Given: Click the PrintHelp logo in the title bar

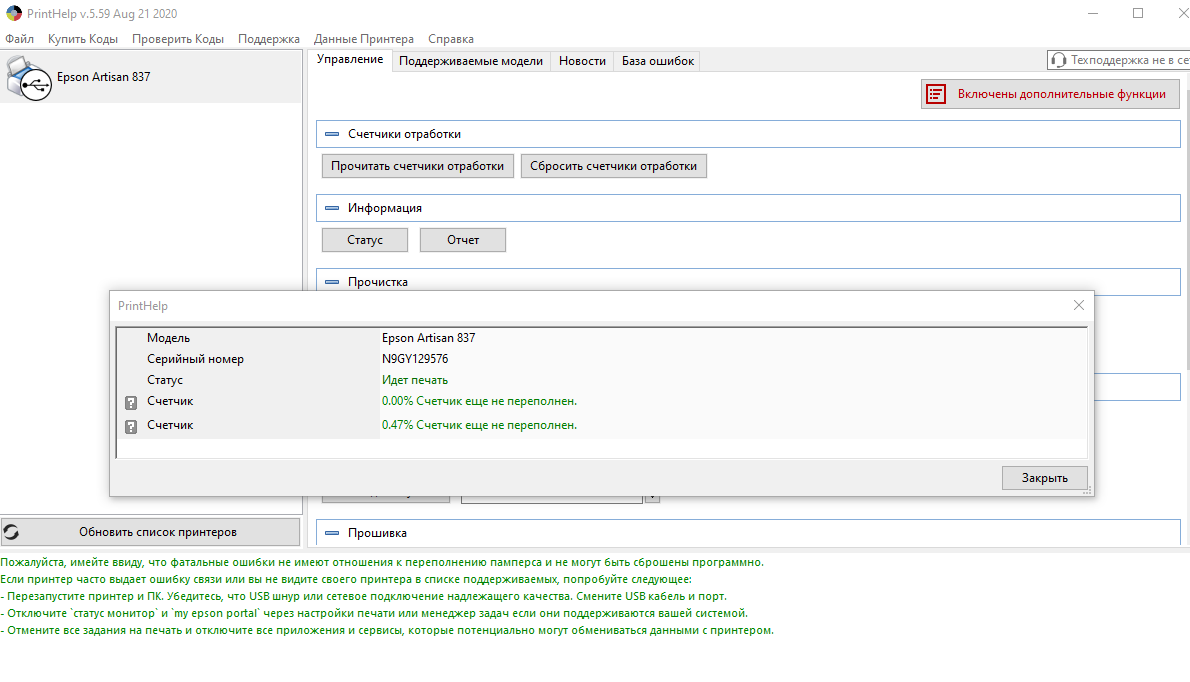Looking at the screenshot, I should tap(13, 14).
